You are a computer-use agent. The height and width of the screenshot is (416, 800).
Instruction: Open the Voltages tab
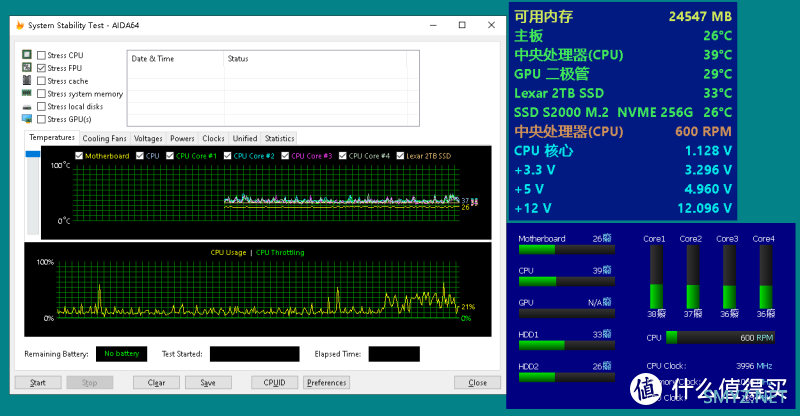(x=148, y=138)
